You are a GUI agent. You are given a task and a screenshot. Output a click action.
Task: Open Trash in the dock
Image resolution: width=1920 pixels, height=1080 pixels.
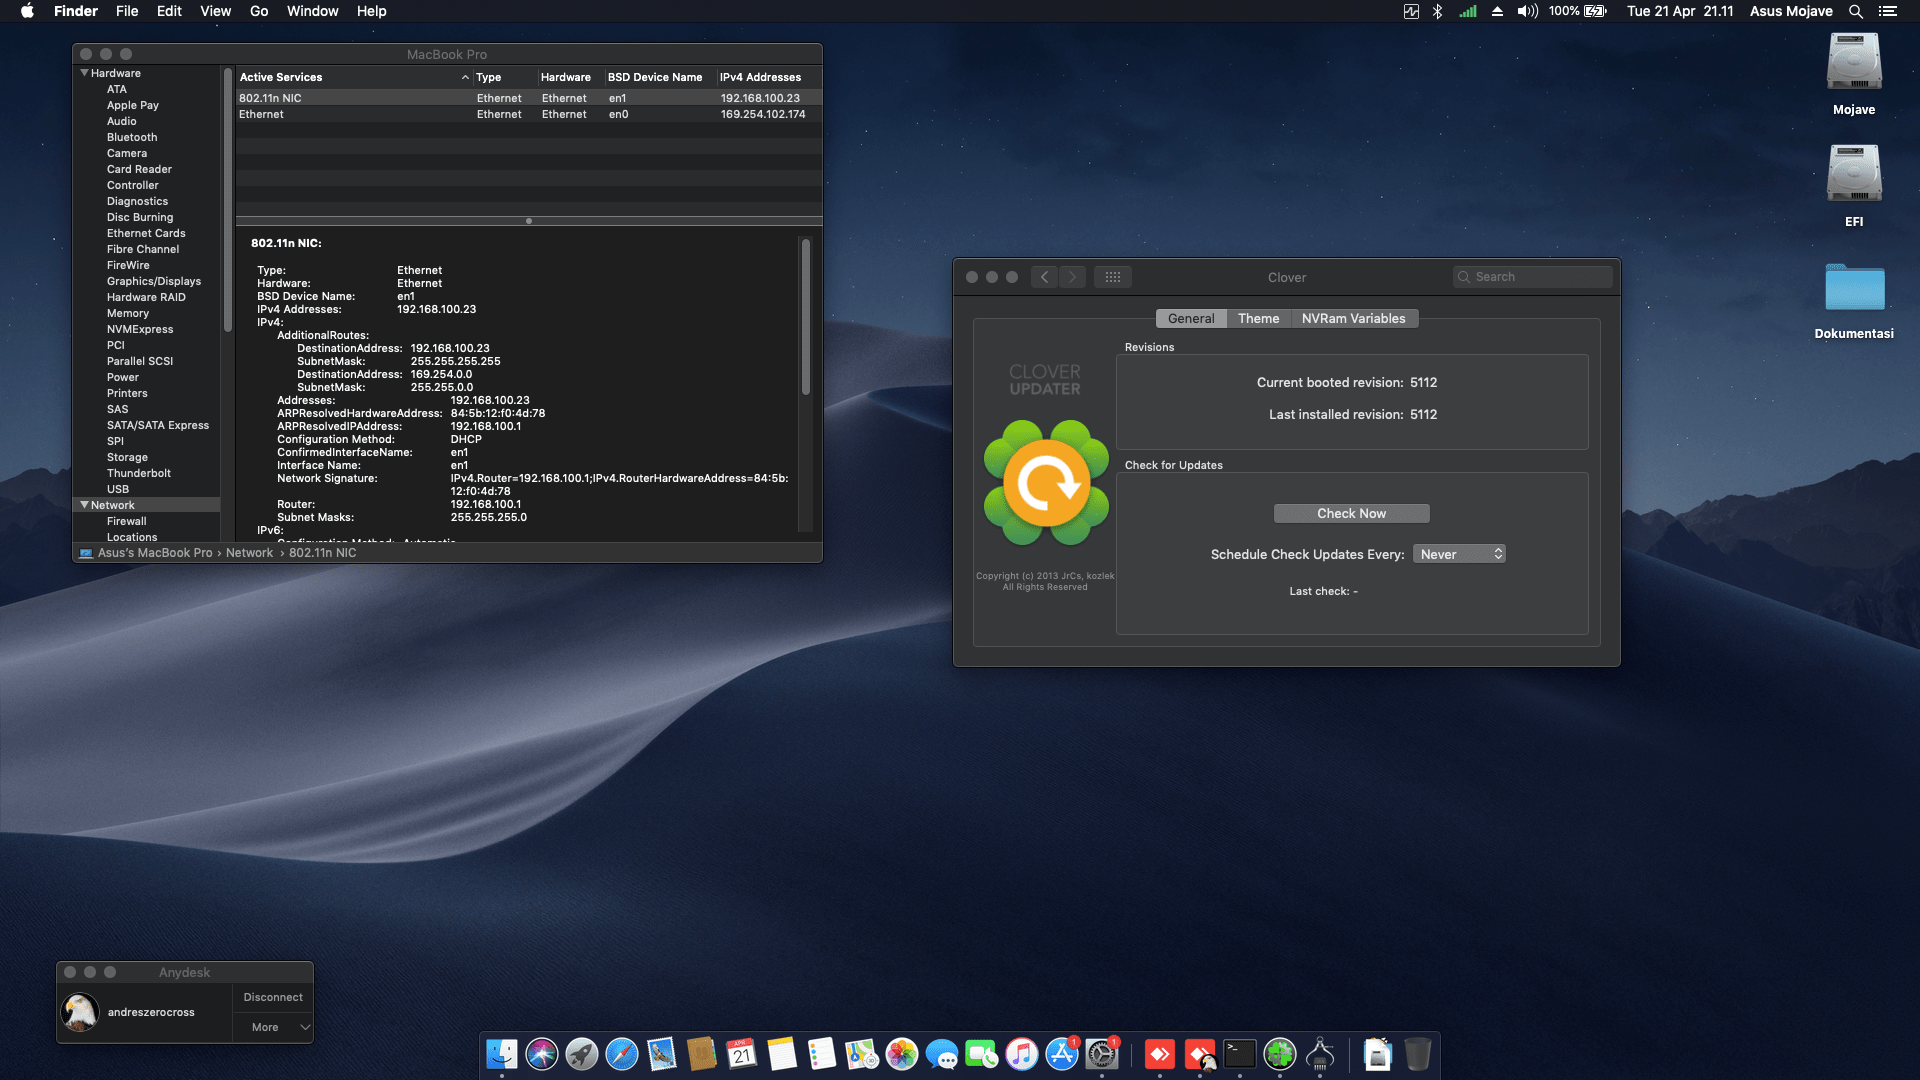(x=1418, y=1054)
